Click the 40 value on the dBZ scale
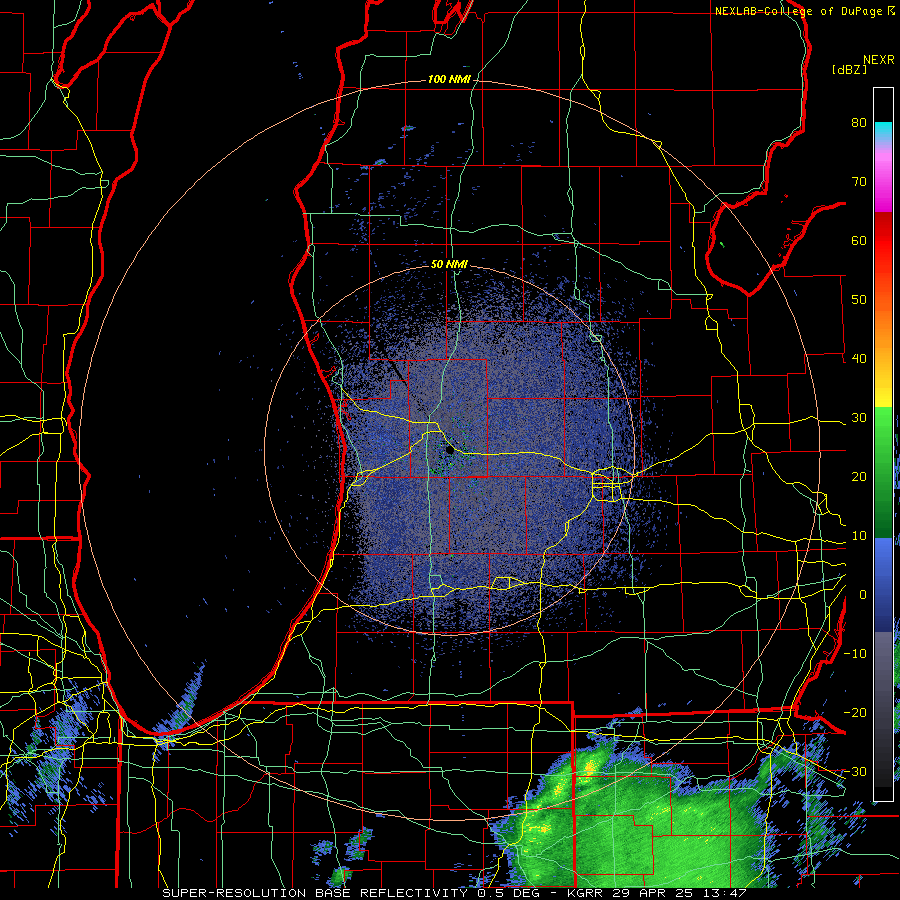The height and width of the screenshot is (900, 900). 859,358
